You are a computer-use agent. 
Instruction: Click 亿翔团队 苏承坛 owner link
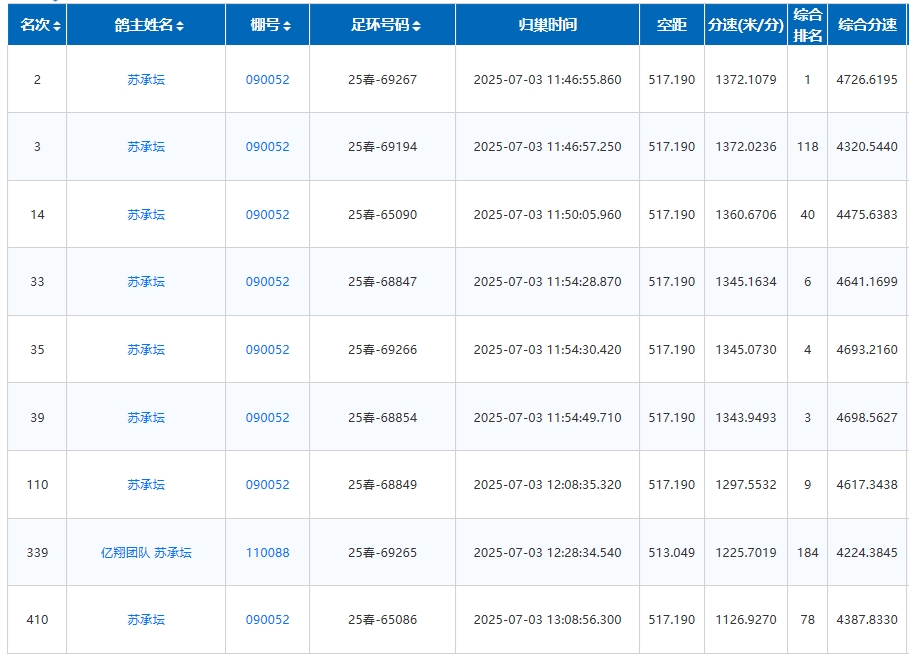click(x=146, y=553)
